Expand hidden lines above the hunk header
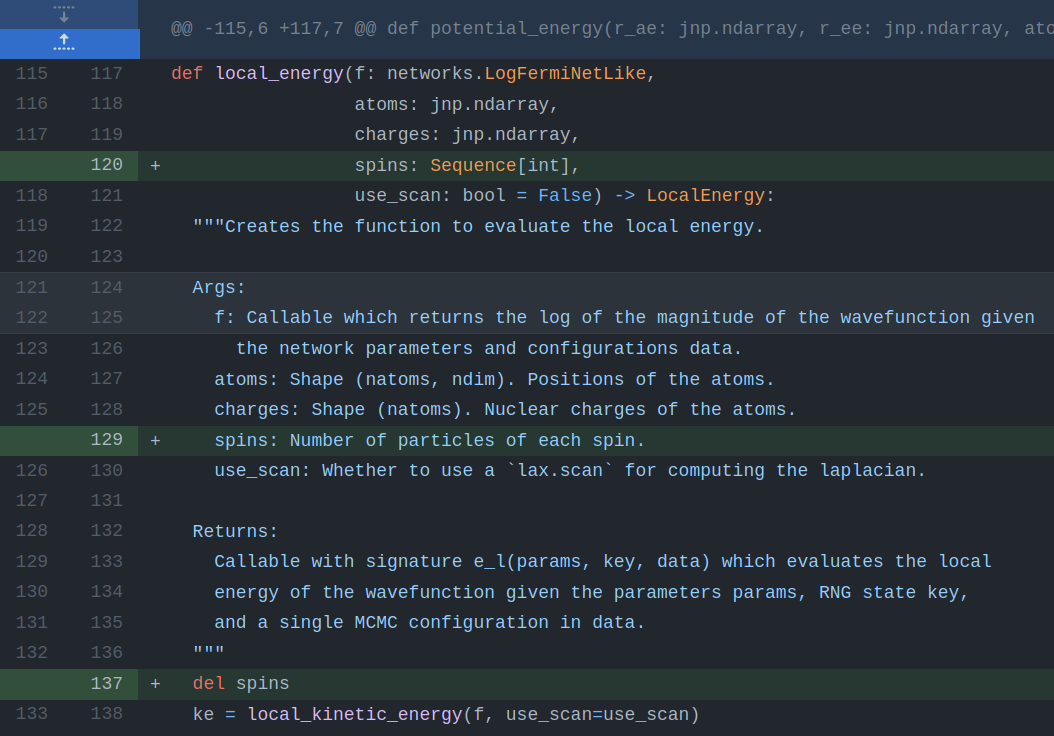 tap(63, 14)
